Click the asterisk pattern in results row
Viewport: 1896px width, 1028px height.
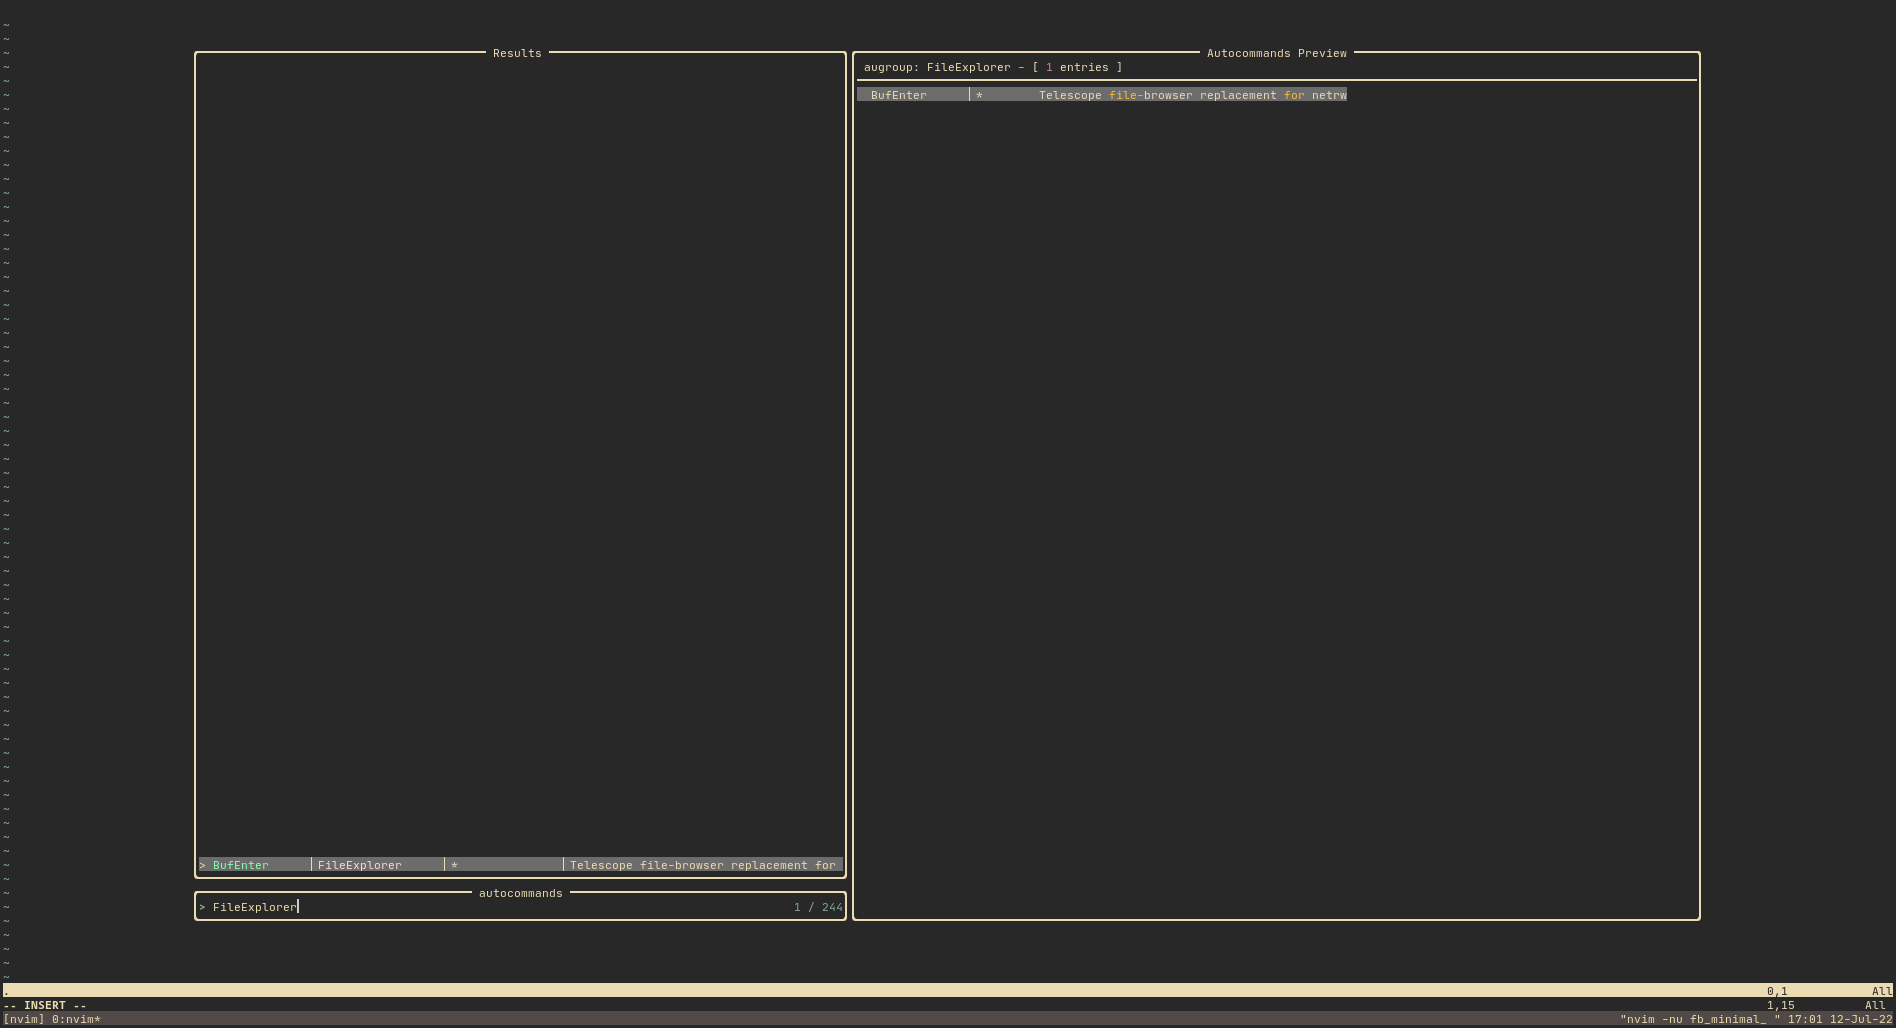point(454,865)
